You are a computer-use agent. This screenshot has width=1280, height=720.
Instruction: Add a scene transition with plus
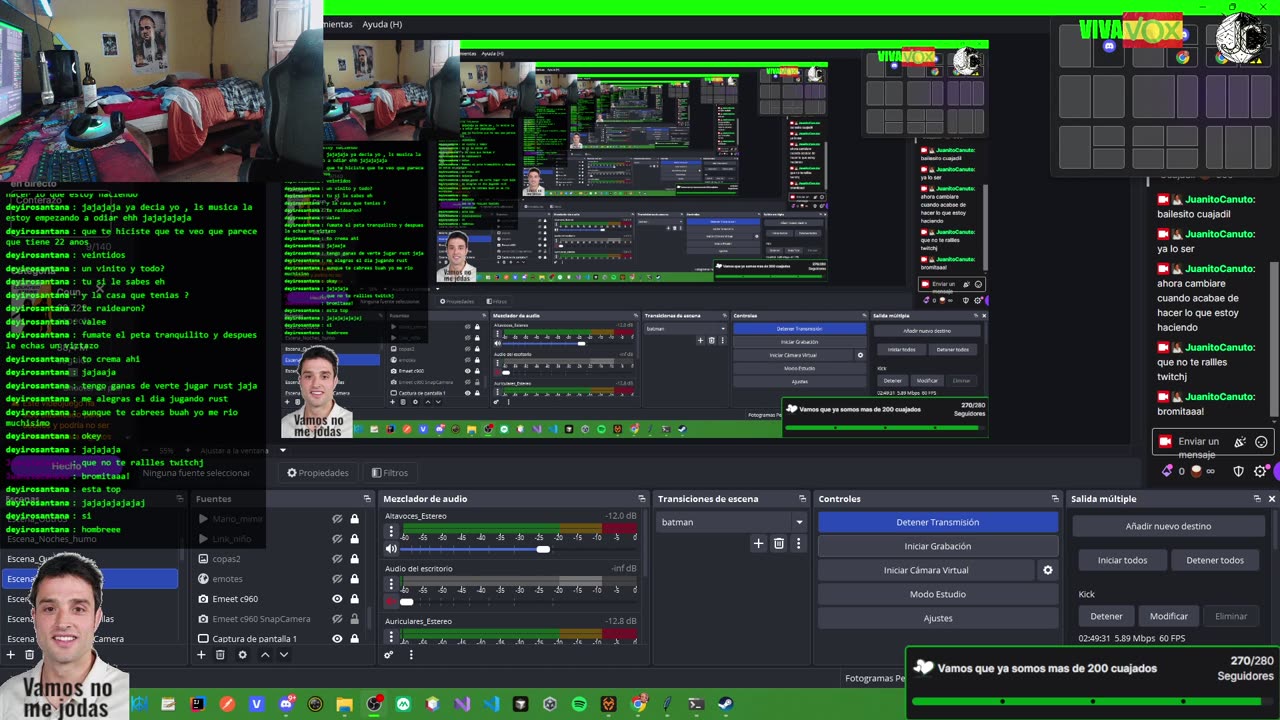pyautogui.click(x=758, y=543)
